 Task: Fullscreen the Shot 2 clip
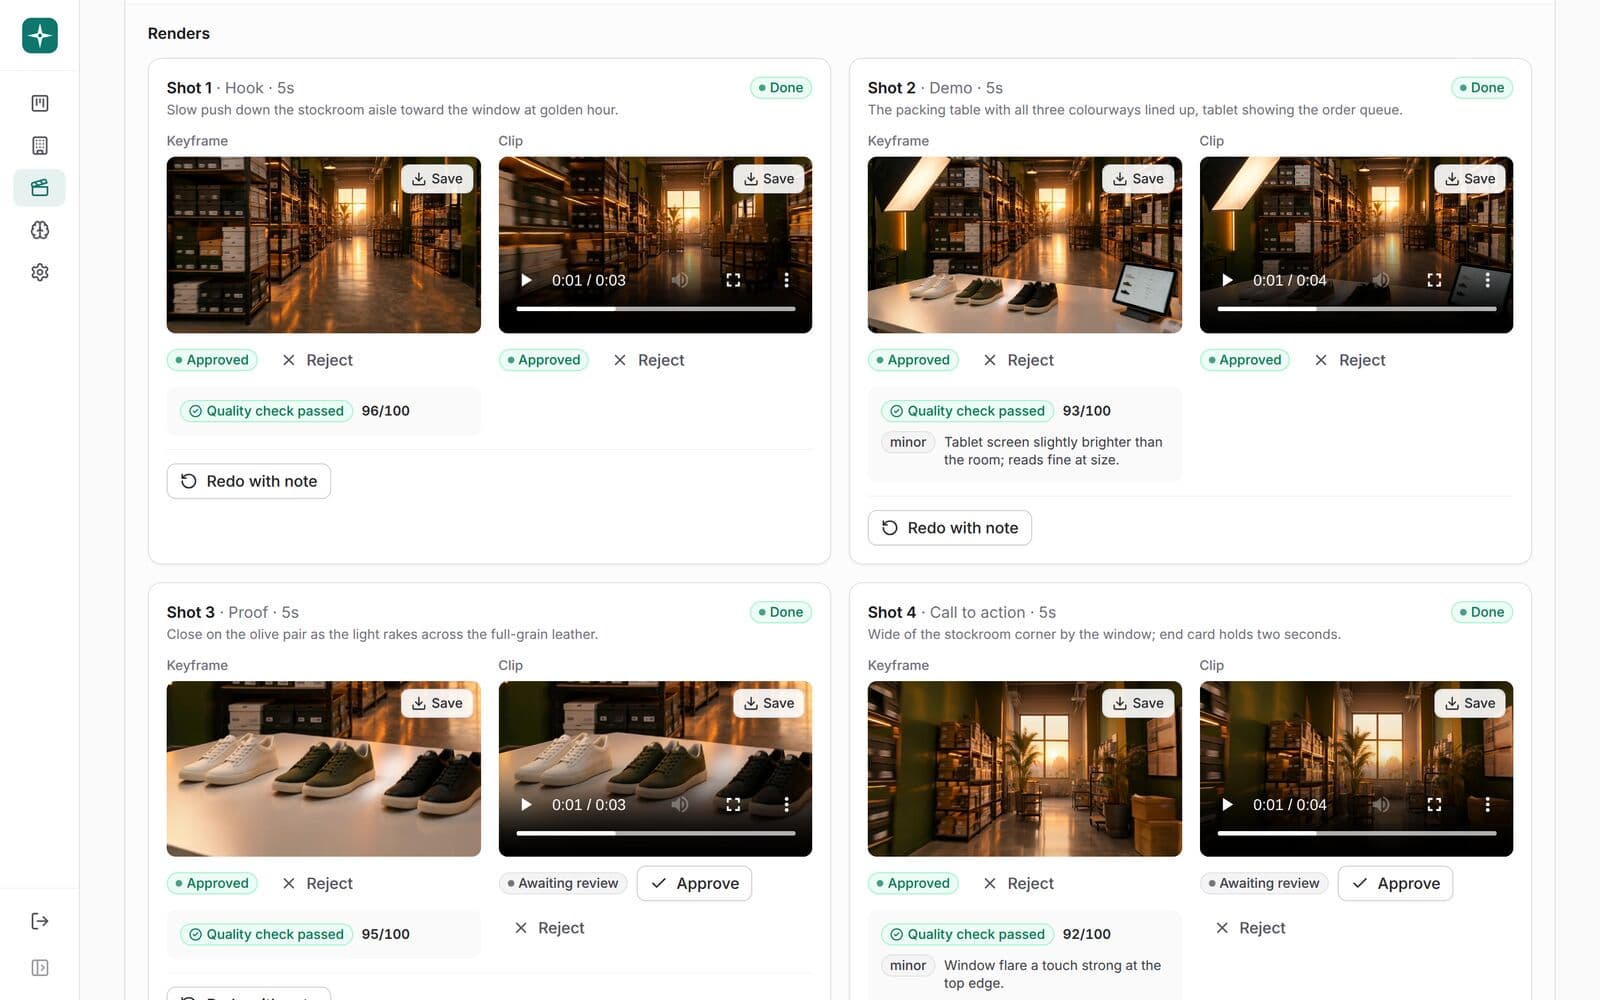pos(1434,280)
